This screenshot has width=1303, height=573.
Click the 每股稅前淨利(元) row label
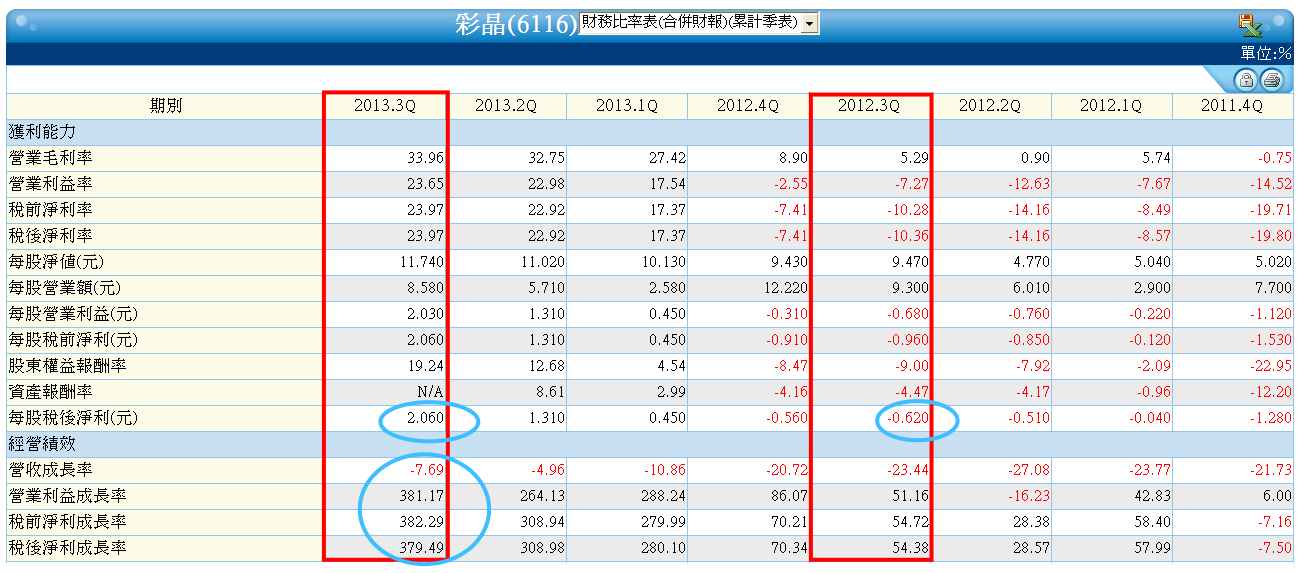pos(73,339)
